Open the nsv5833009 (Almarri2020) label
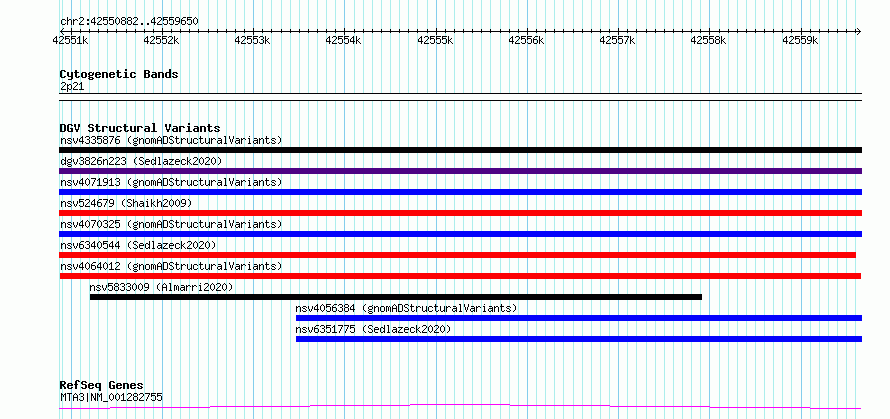Viewport: 890px width, 419px height. point(161,287)
